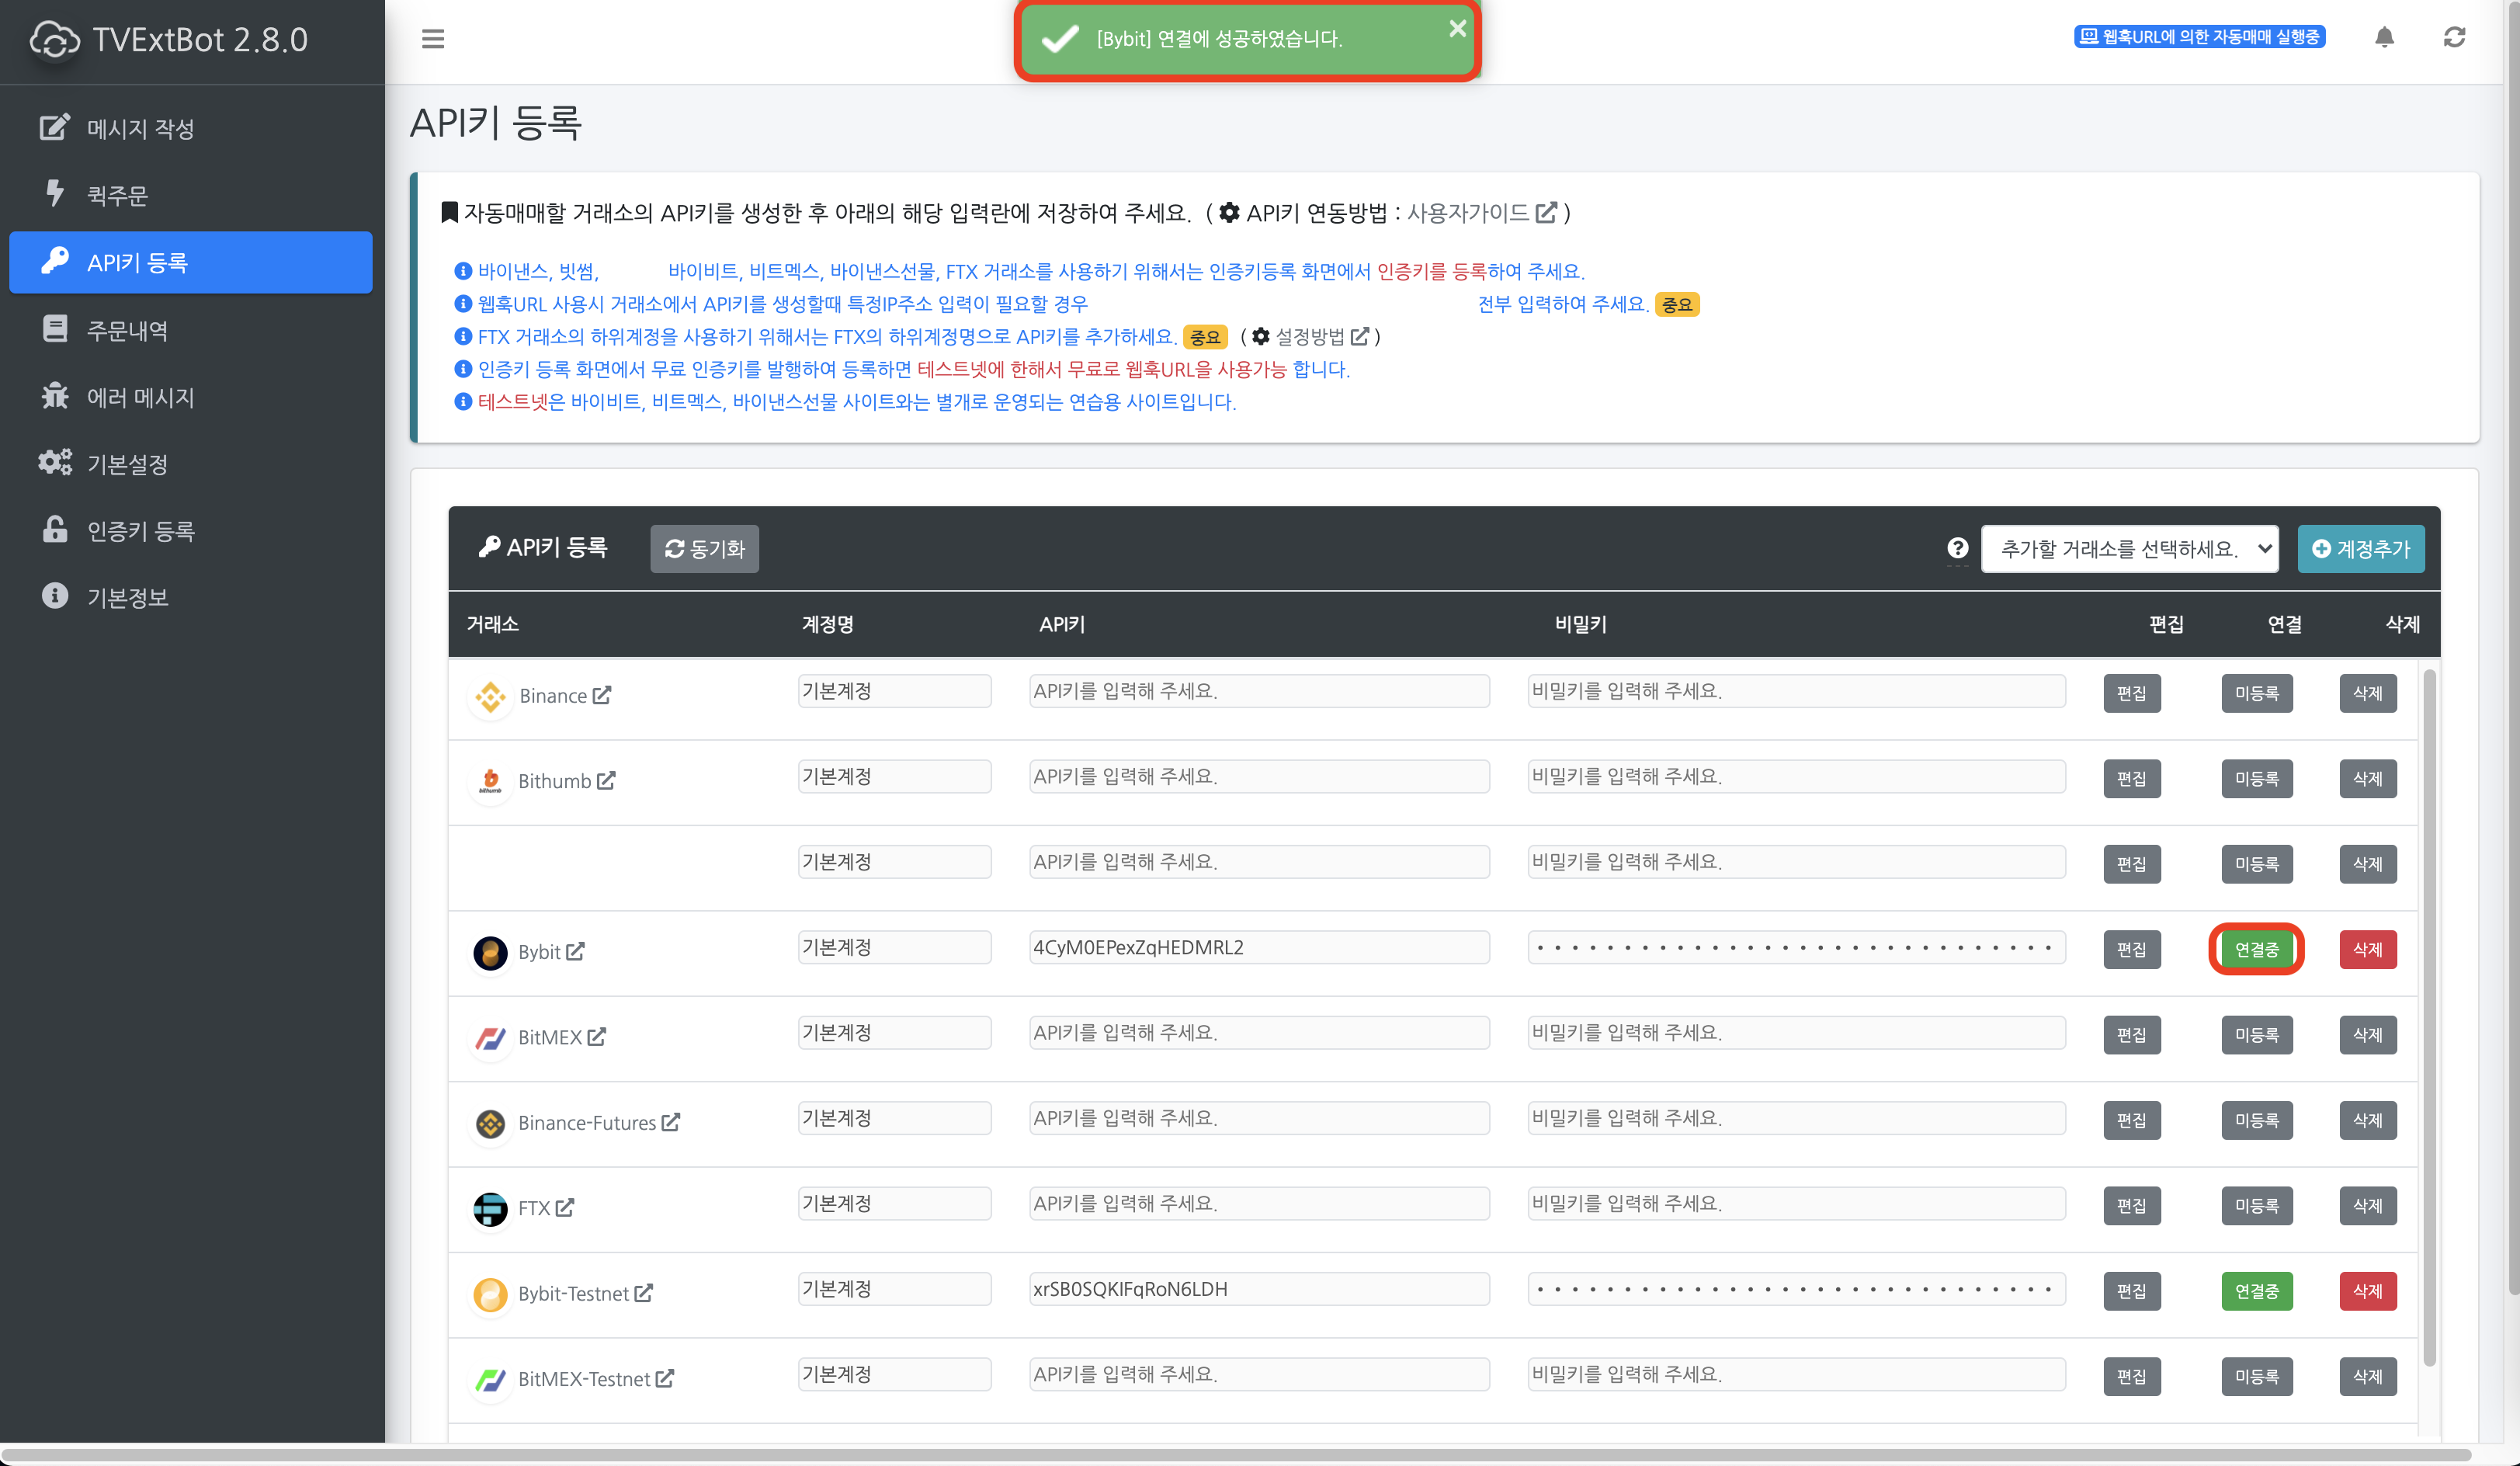Click the Binance-Futures exchange logo
Screen dimensions: 2520x1466
[490, 1123]
